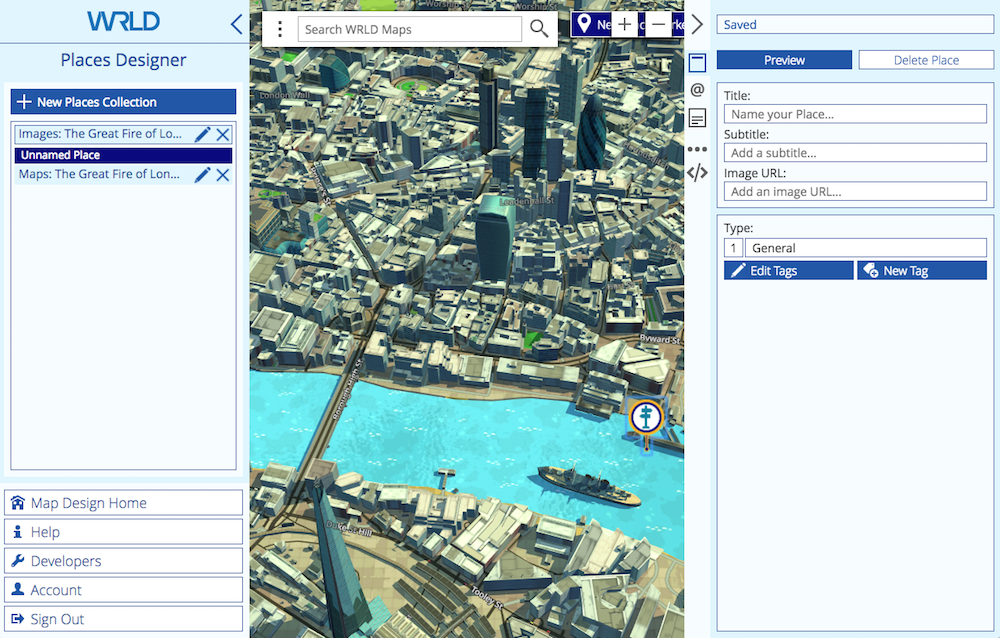Click the search magnifier icon

point(539,29)
